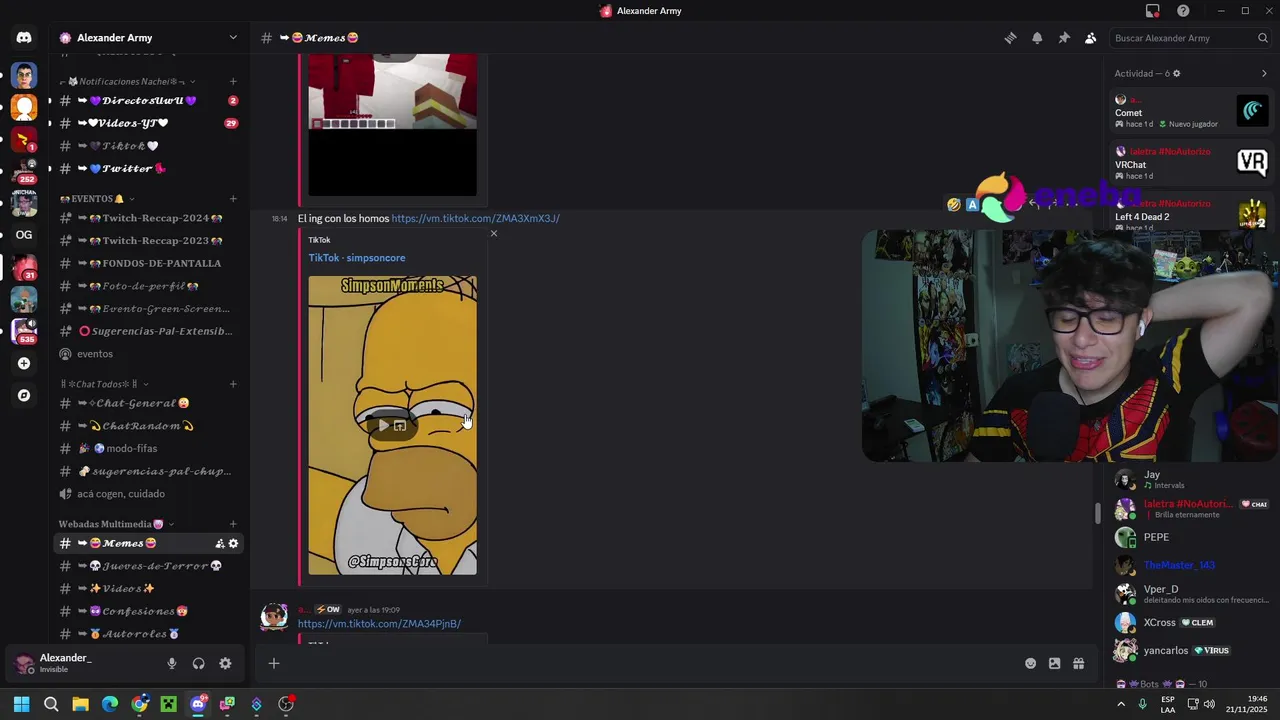1280x720 pixels.
Task: Open tiktok link ZMA34PjnB
Action: point(379,624)
